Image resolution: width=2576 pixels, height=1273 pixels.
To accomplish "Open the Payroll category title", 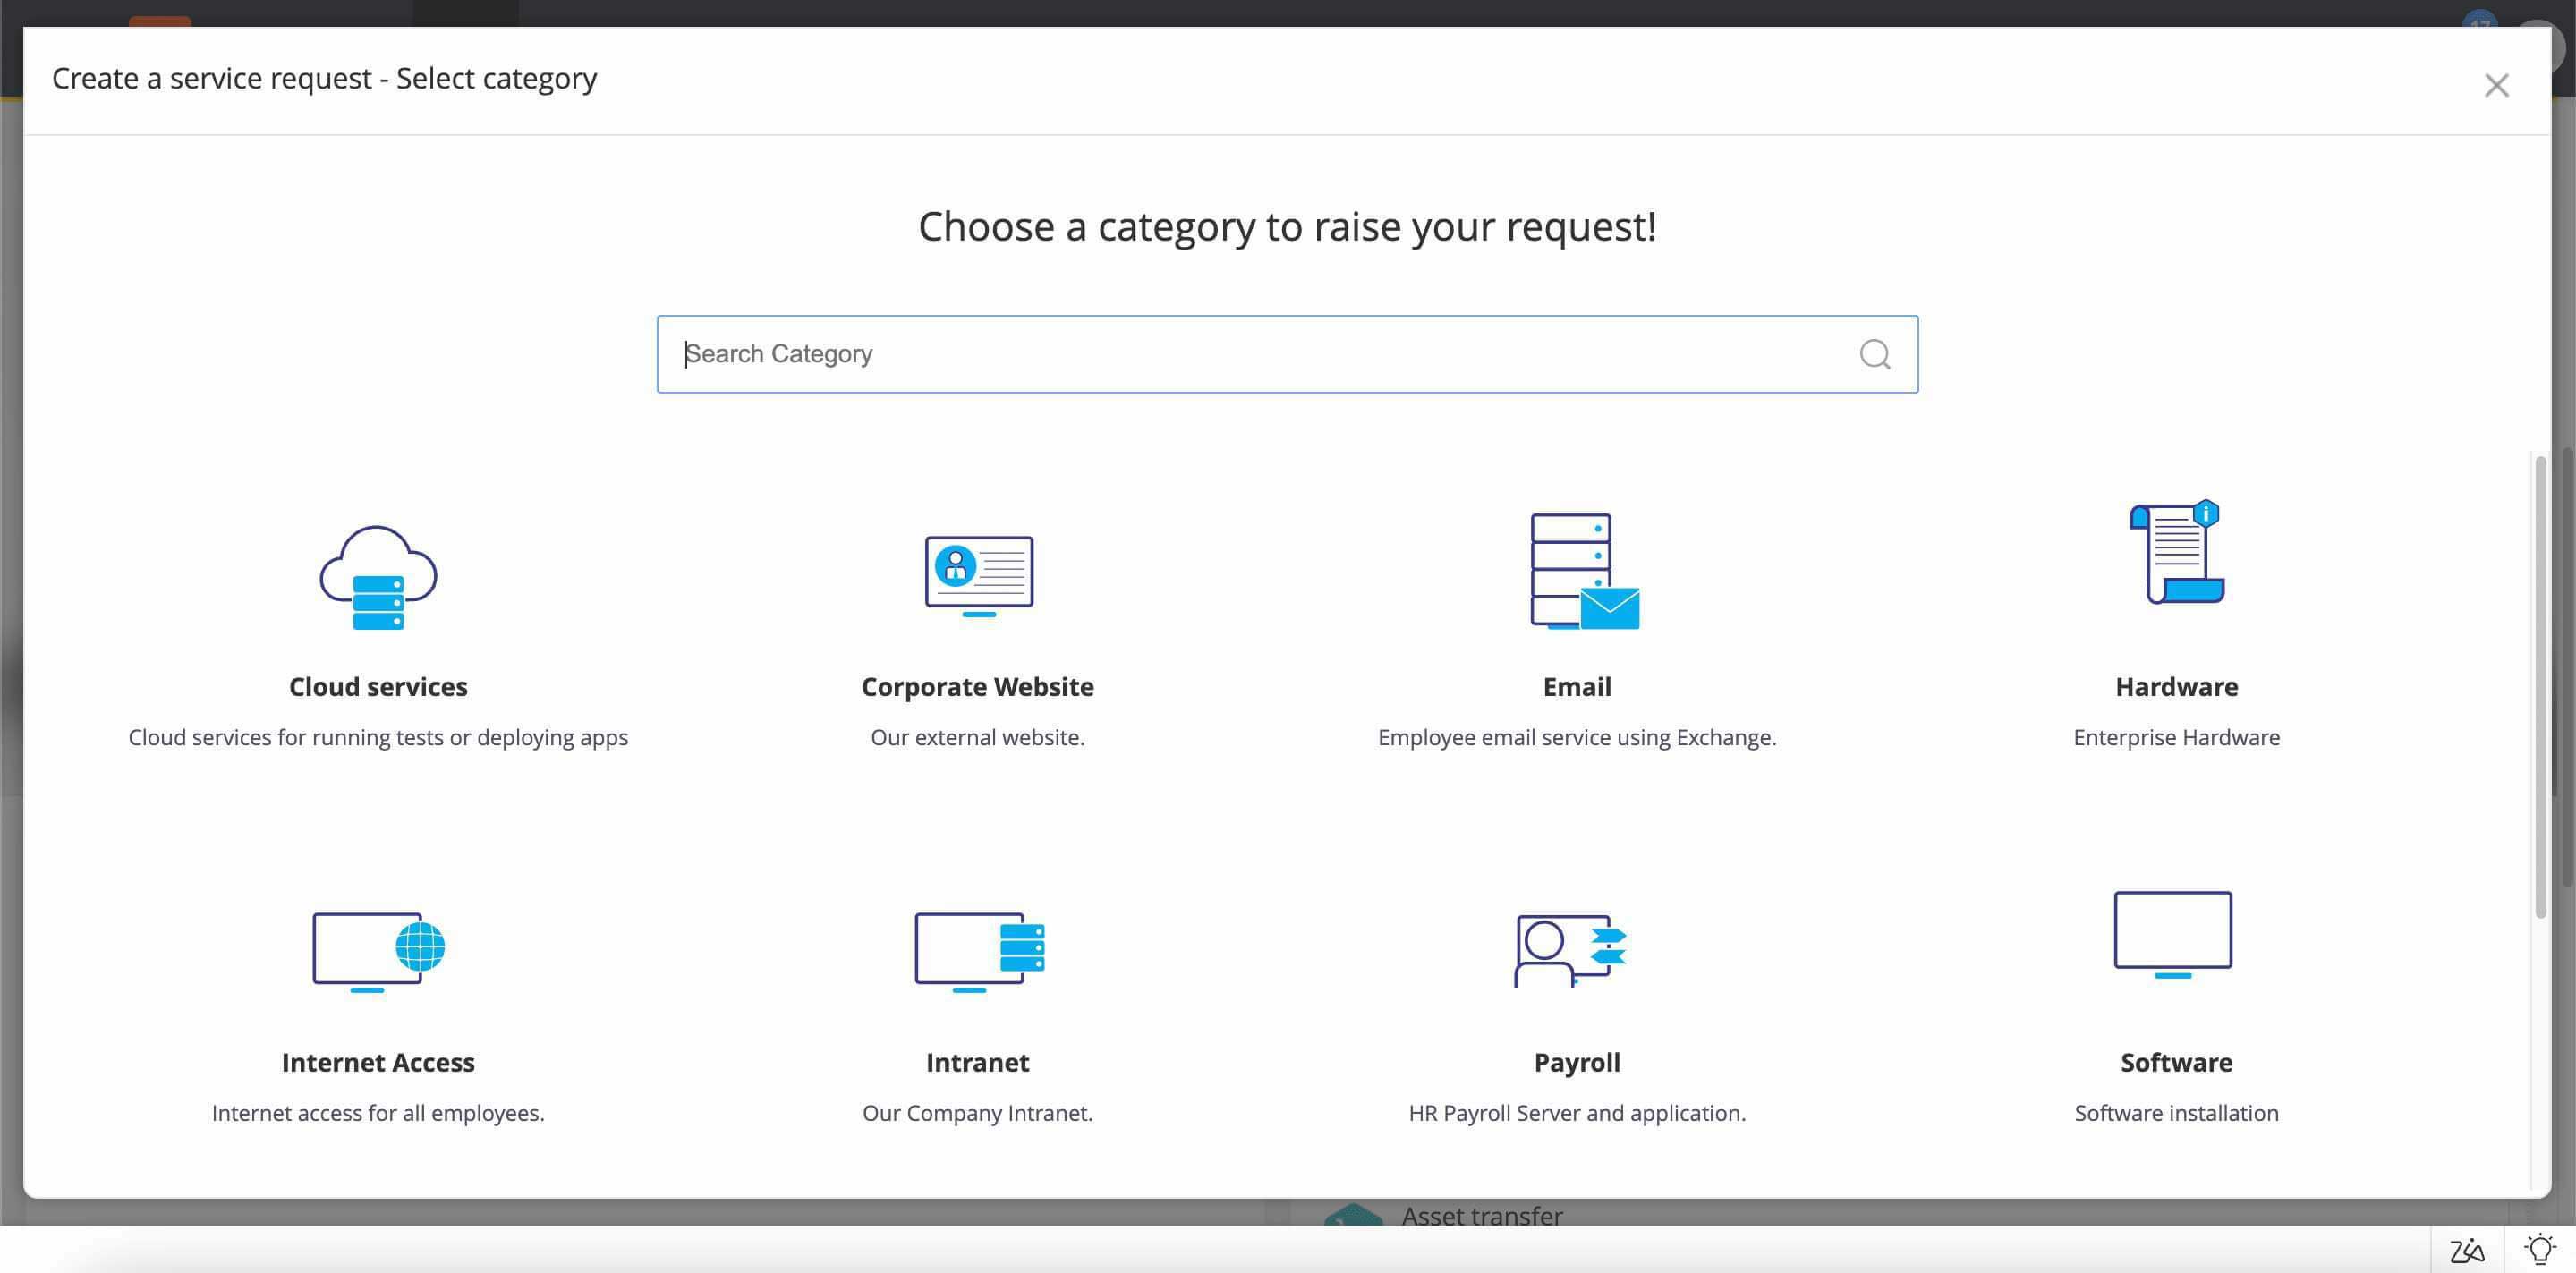I will coord(1577,1062).
